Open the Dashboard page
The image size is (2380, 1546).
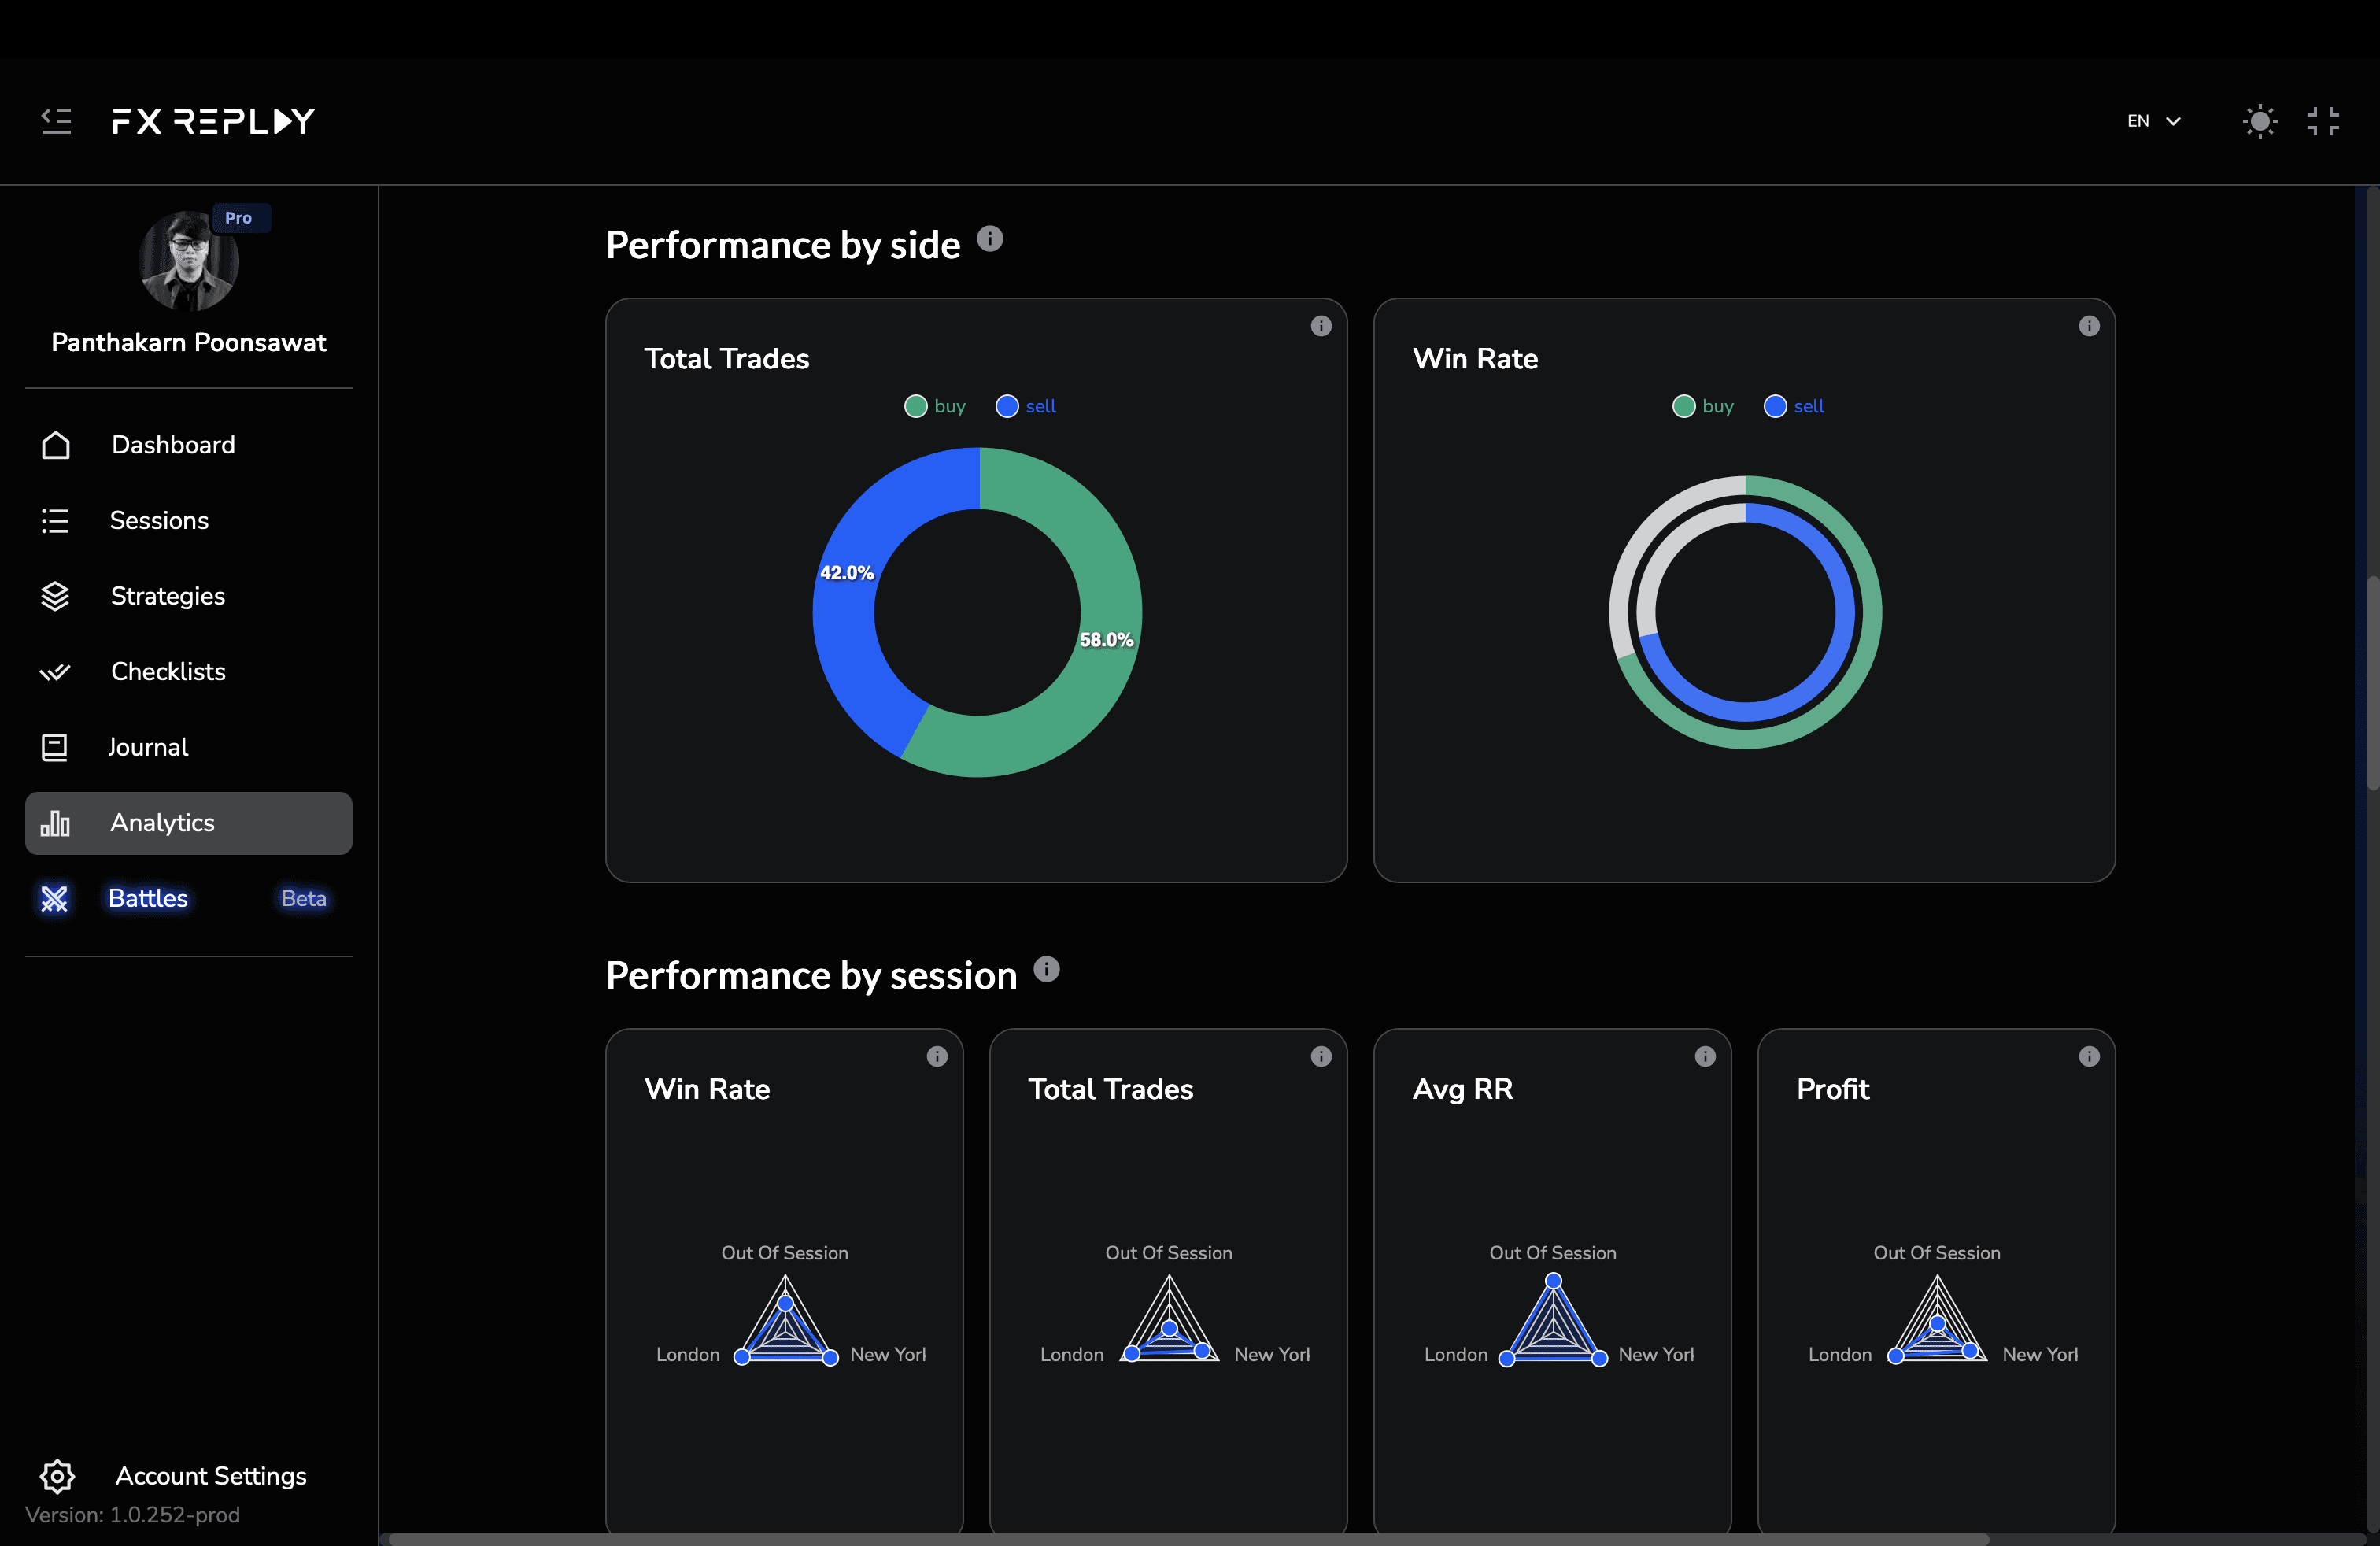pos(173,445)
